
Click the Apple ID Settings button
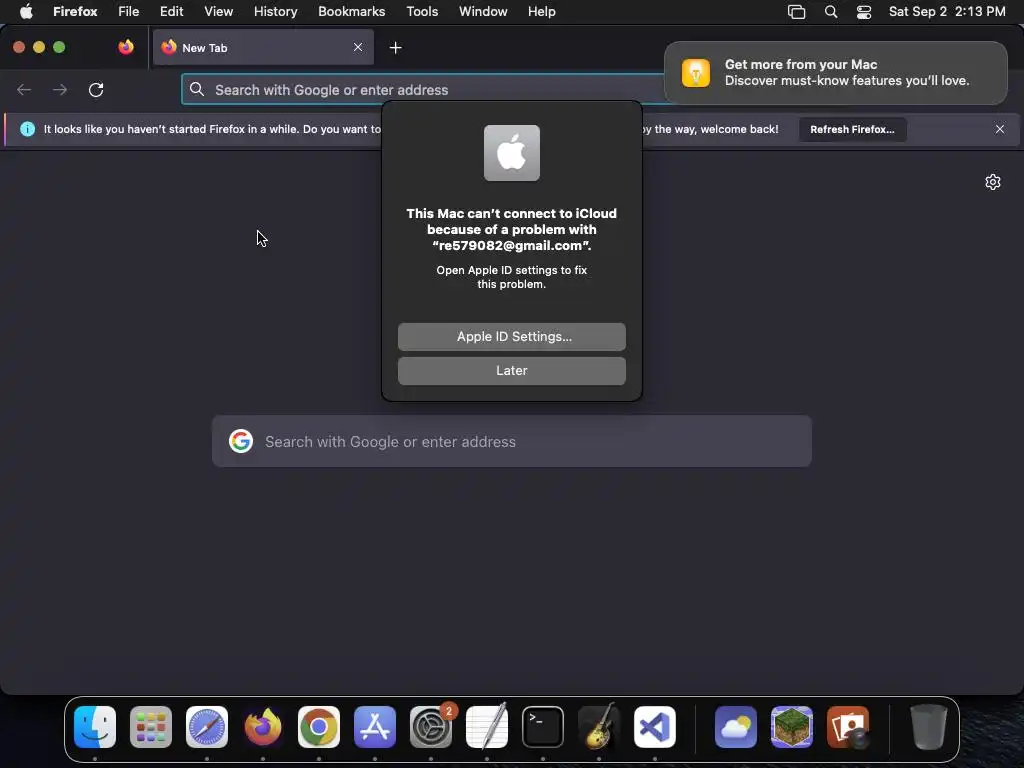pyautogui.click(x=511, y=336)
